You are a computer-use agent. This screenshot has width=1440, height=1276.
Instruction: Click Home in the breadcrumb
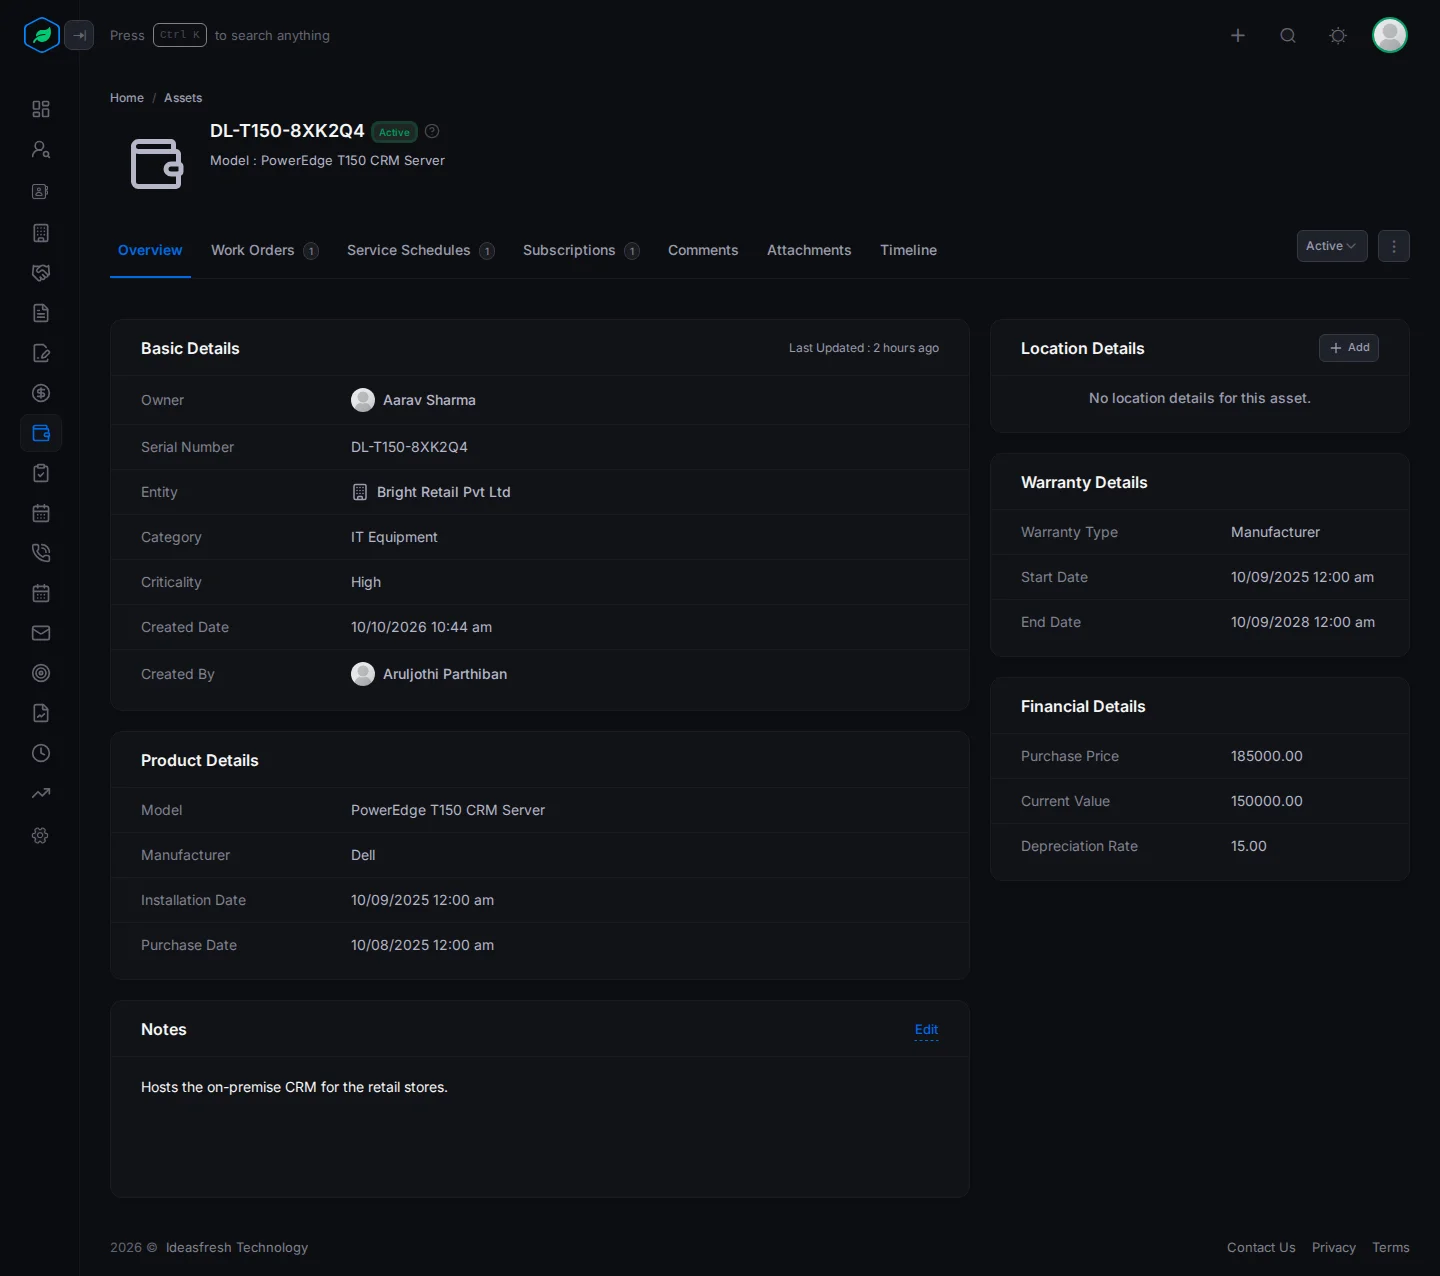(127, 98)
